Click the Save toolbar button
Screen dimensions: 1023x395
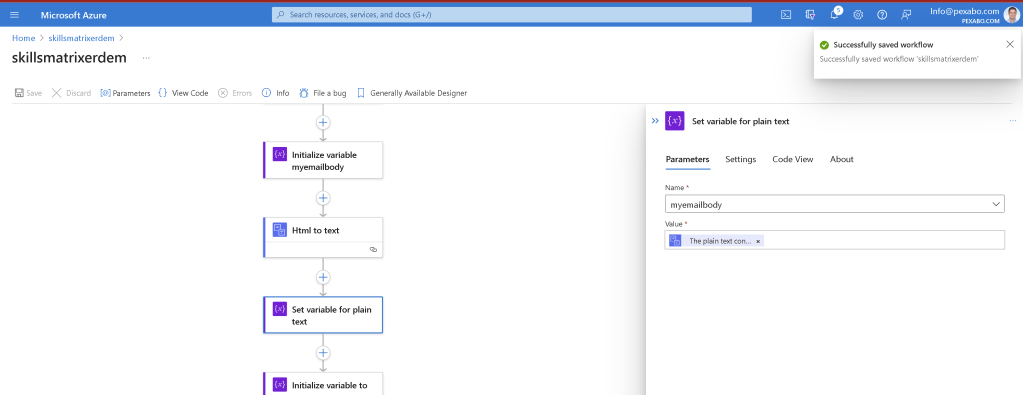[x=28, y=93]
